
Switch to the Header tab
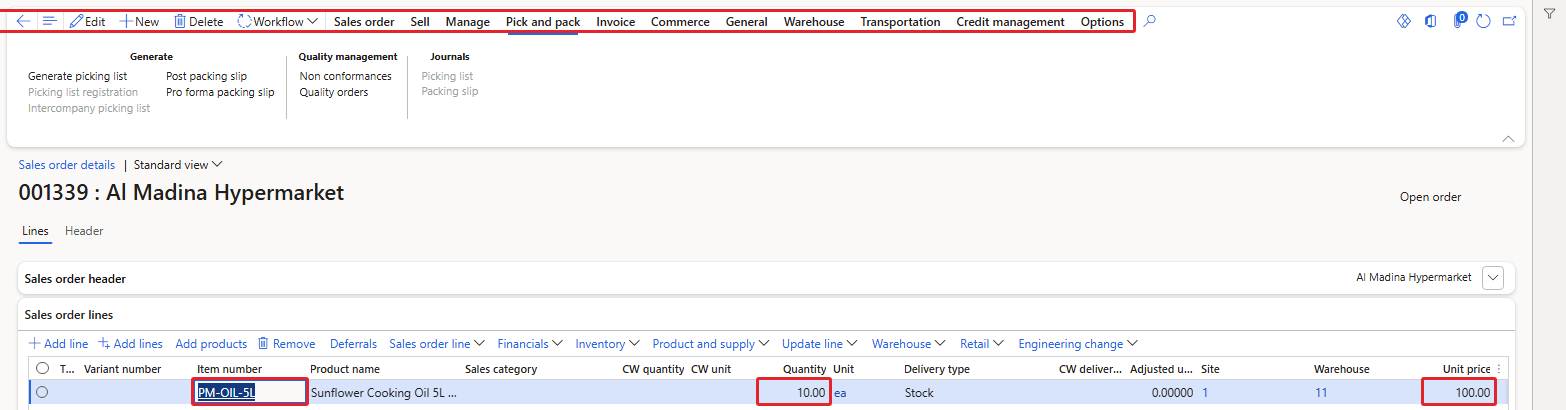(84, 231)
